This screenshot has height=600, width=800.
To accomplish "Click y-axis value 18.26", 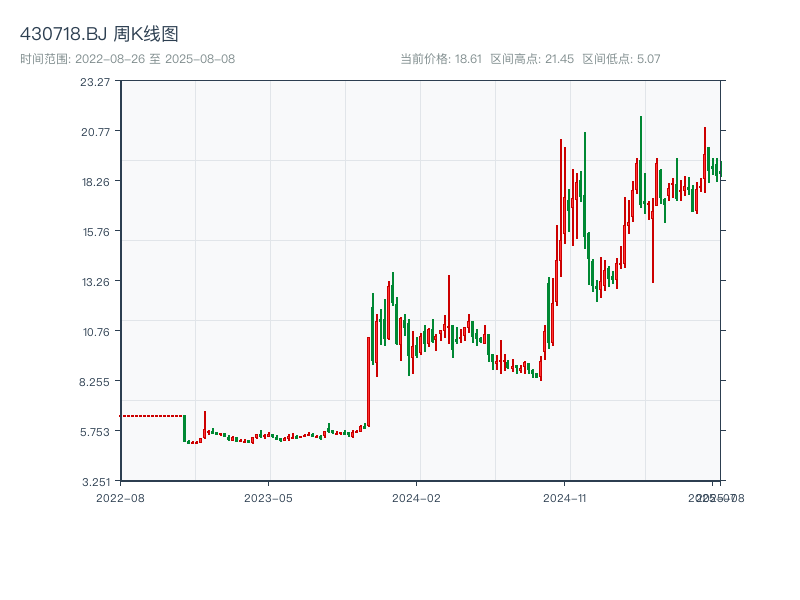I will tap(95, 182).
